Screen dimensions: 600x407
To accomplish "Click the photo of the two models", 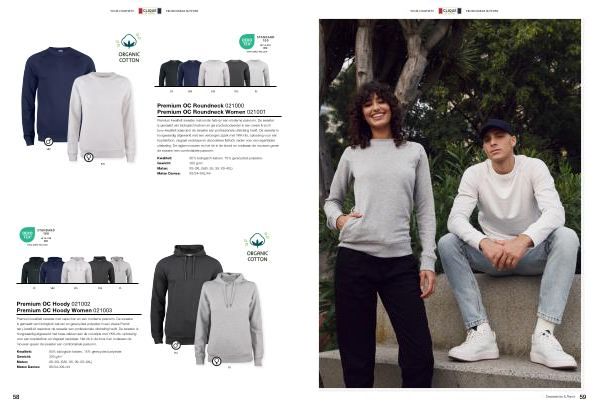I will click(450, 204).
